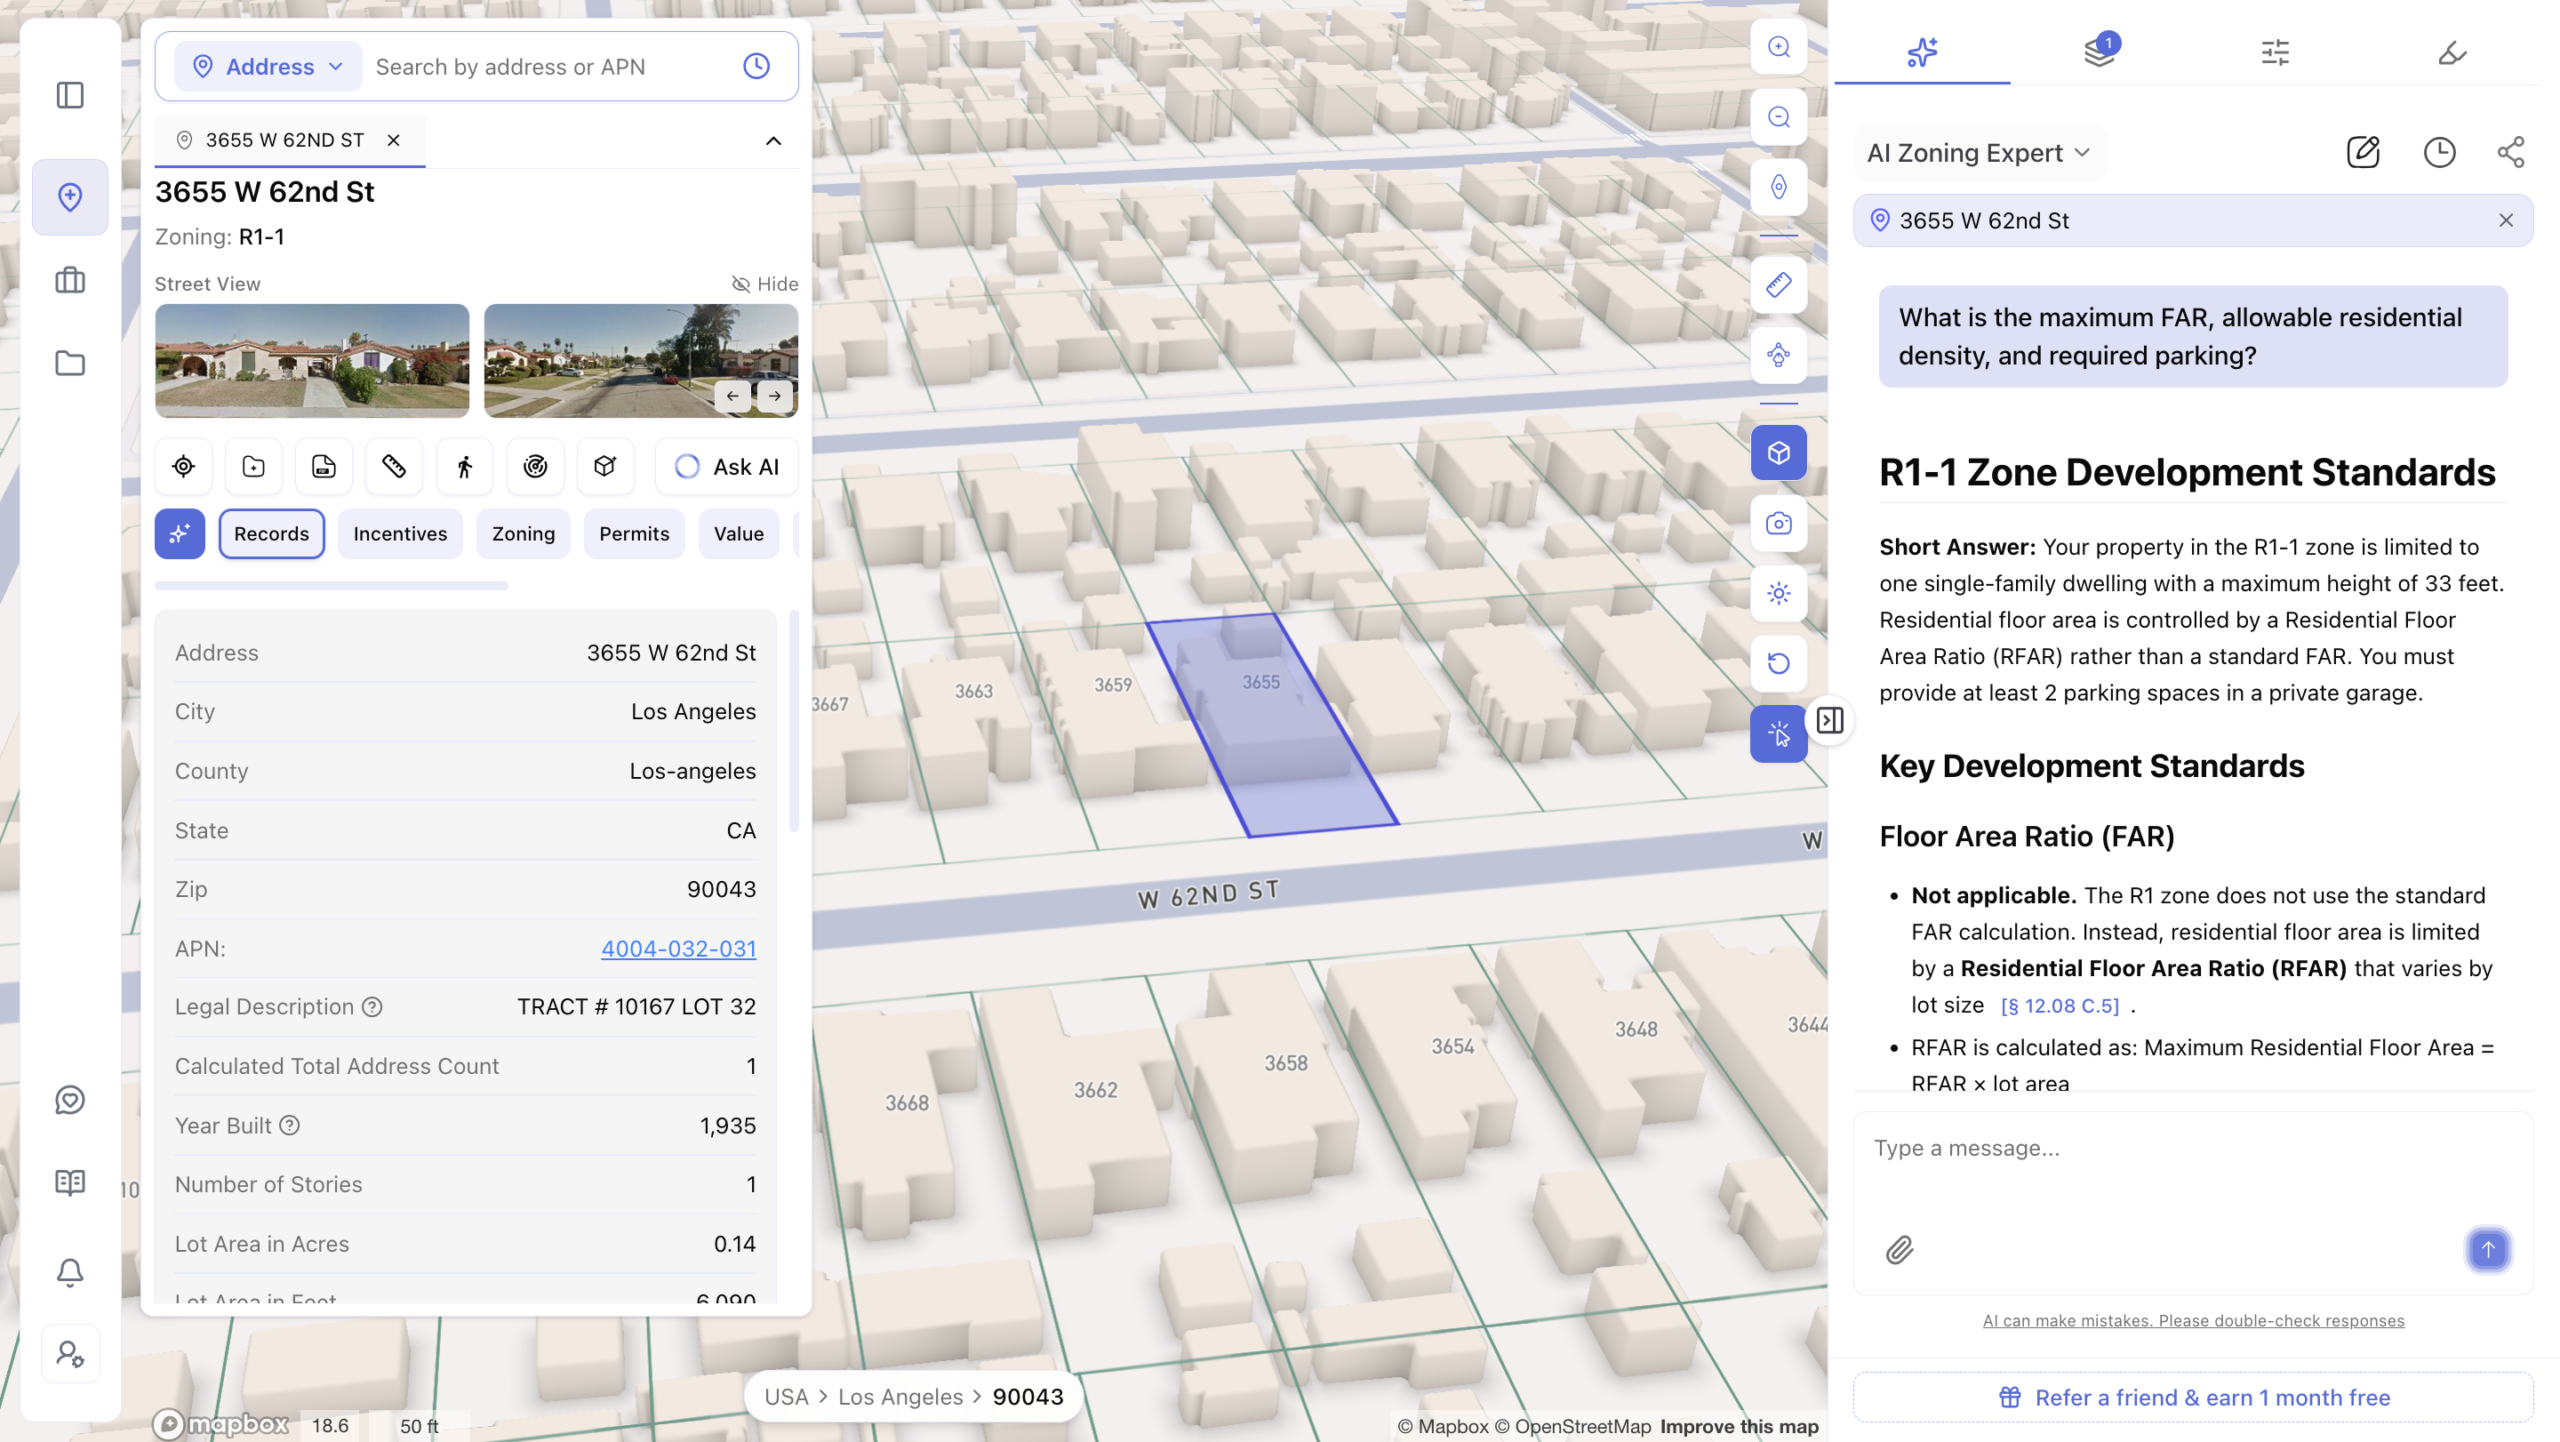Viewport: 2560px width, 1442px height.
Task: Click the add to folder icon
Action: pos(253,466)
